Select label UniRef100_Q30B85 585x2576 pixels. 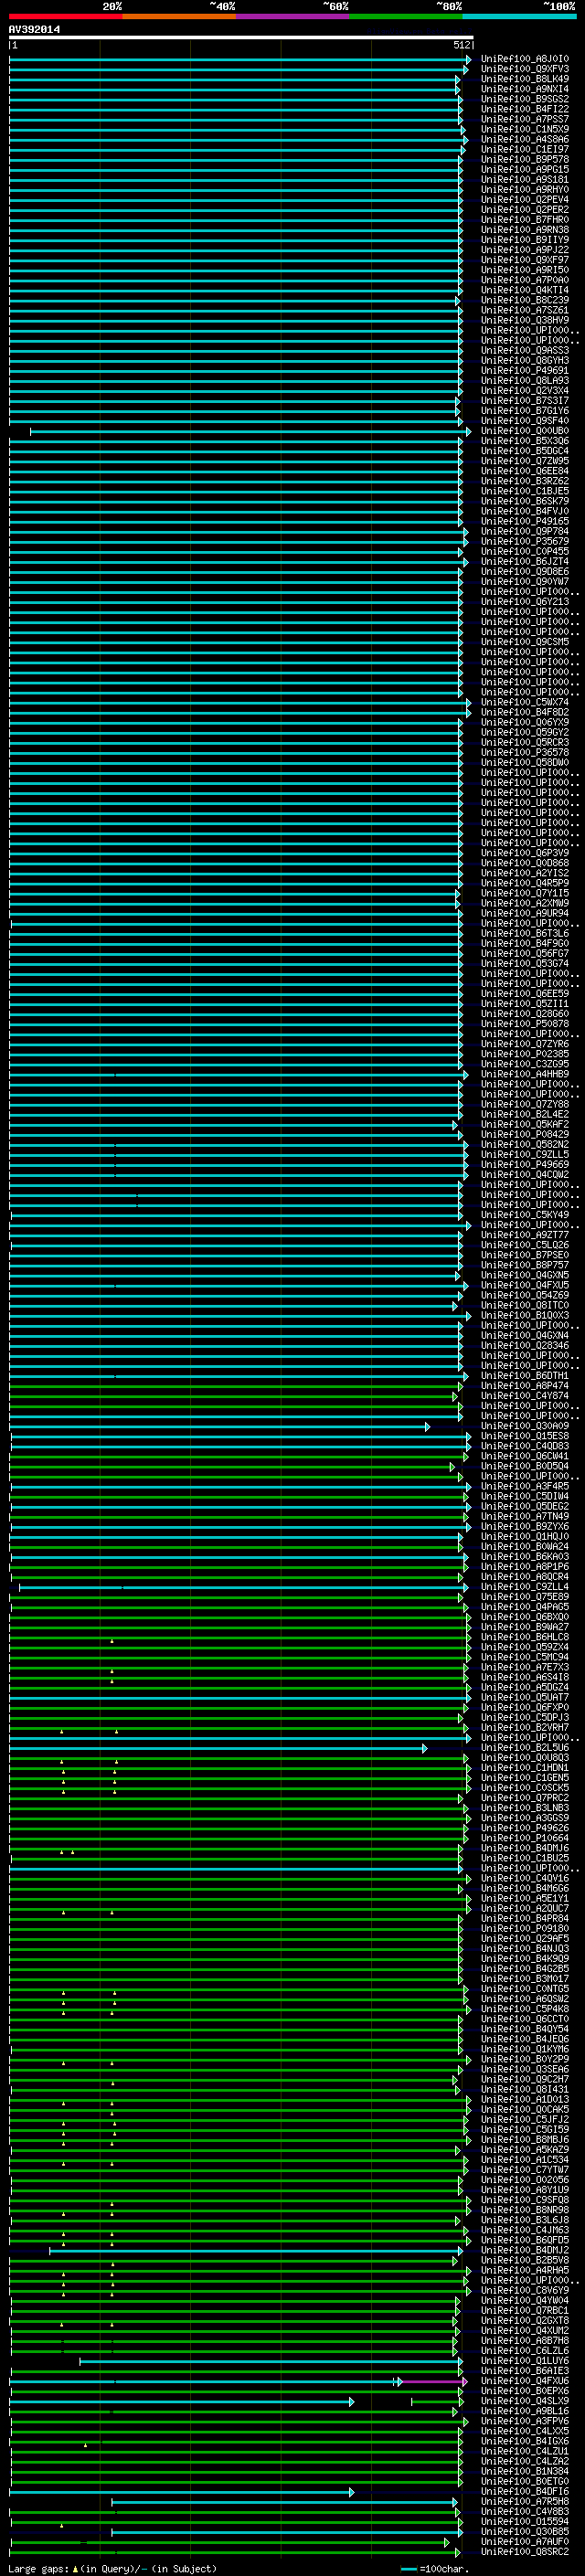click(x=525, y=2531)
